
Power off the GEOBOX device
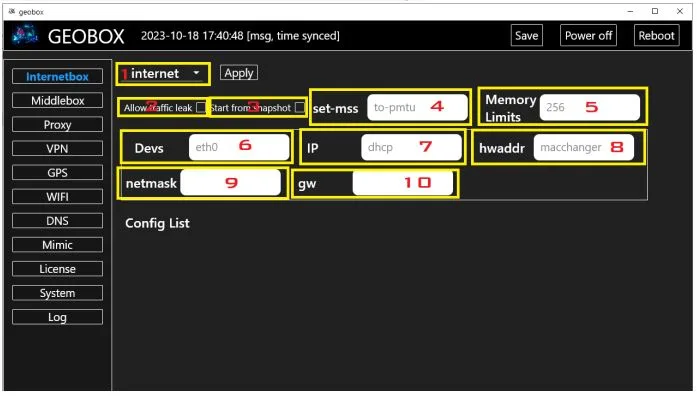click(x=588, y=36)
